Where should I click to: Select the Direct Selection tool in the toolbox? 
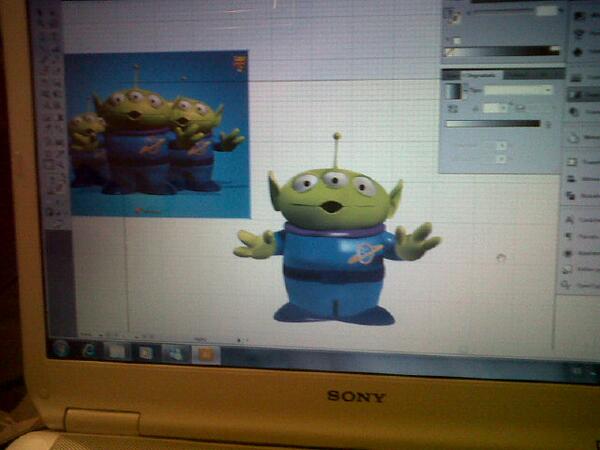pyautogui.click(x=52, y=13)
